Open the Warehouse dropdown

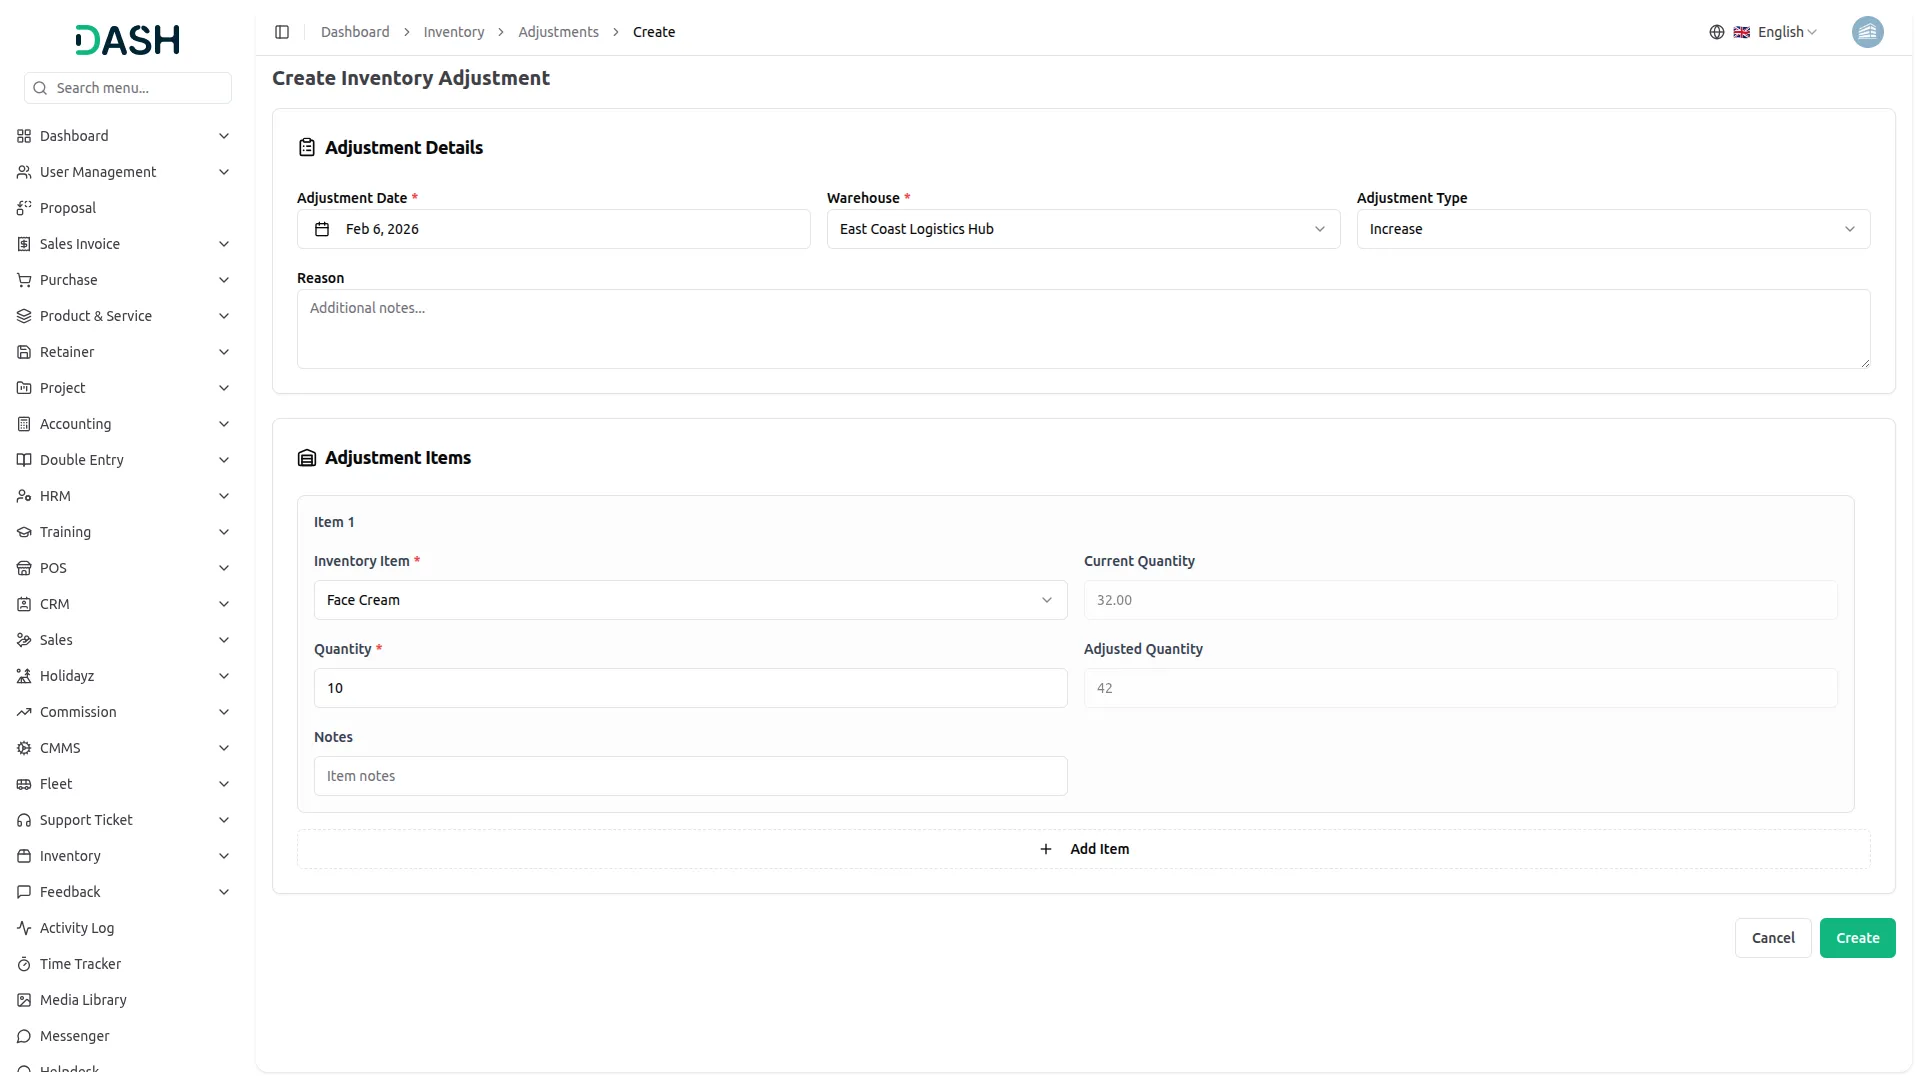click(x=1082, y=229)
